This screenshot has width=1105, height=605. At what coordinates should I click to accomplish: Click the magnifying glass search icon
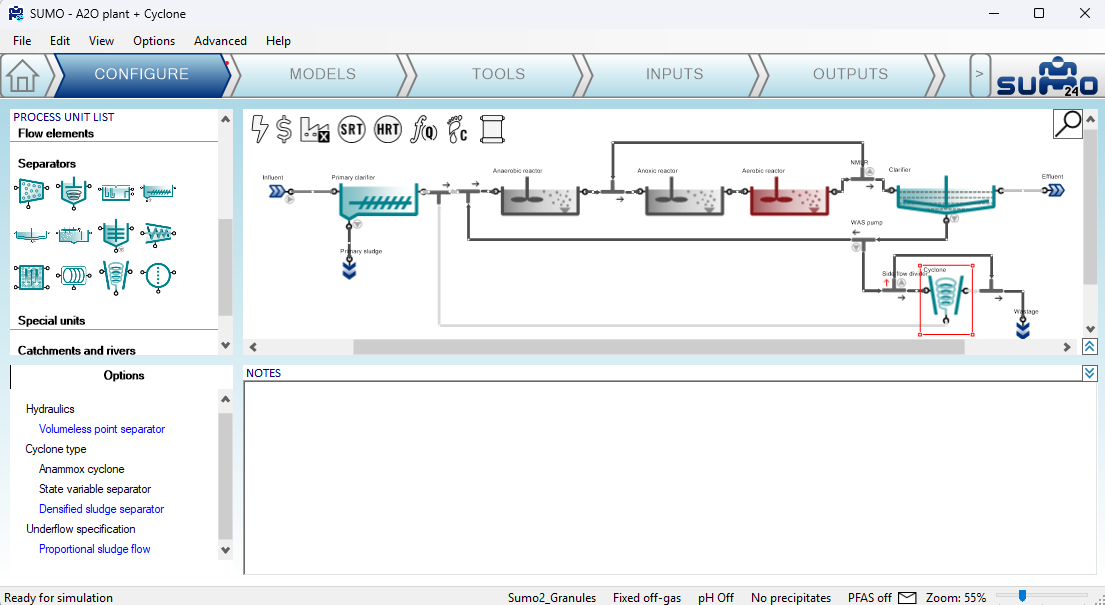(x=1067, y=123)
